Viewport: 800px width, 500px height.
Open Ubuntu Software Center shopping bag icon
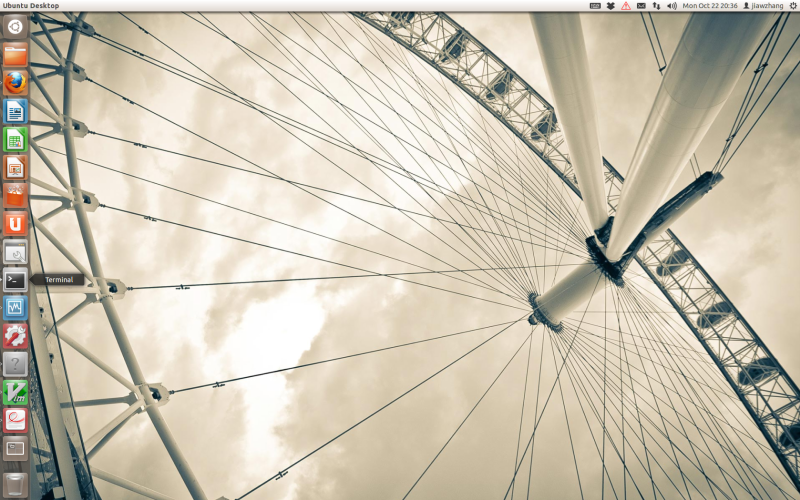pos(15,195)
